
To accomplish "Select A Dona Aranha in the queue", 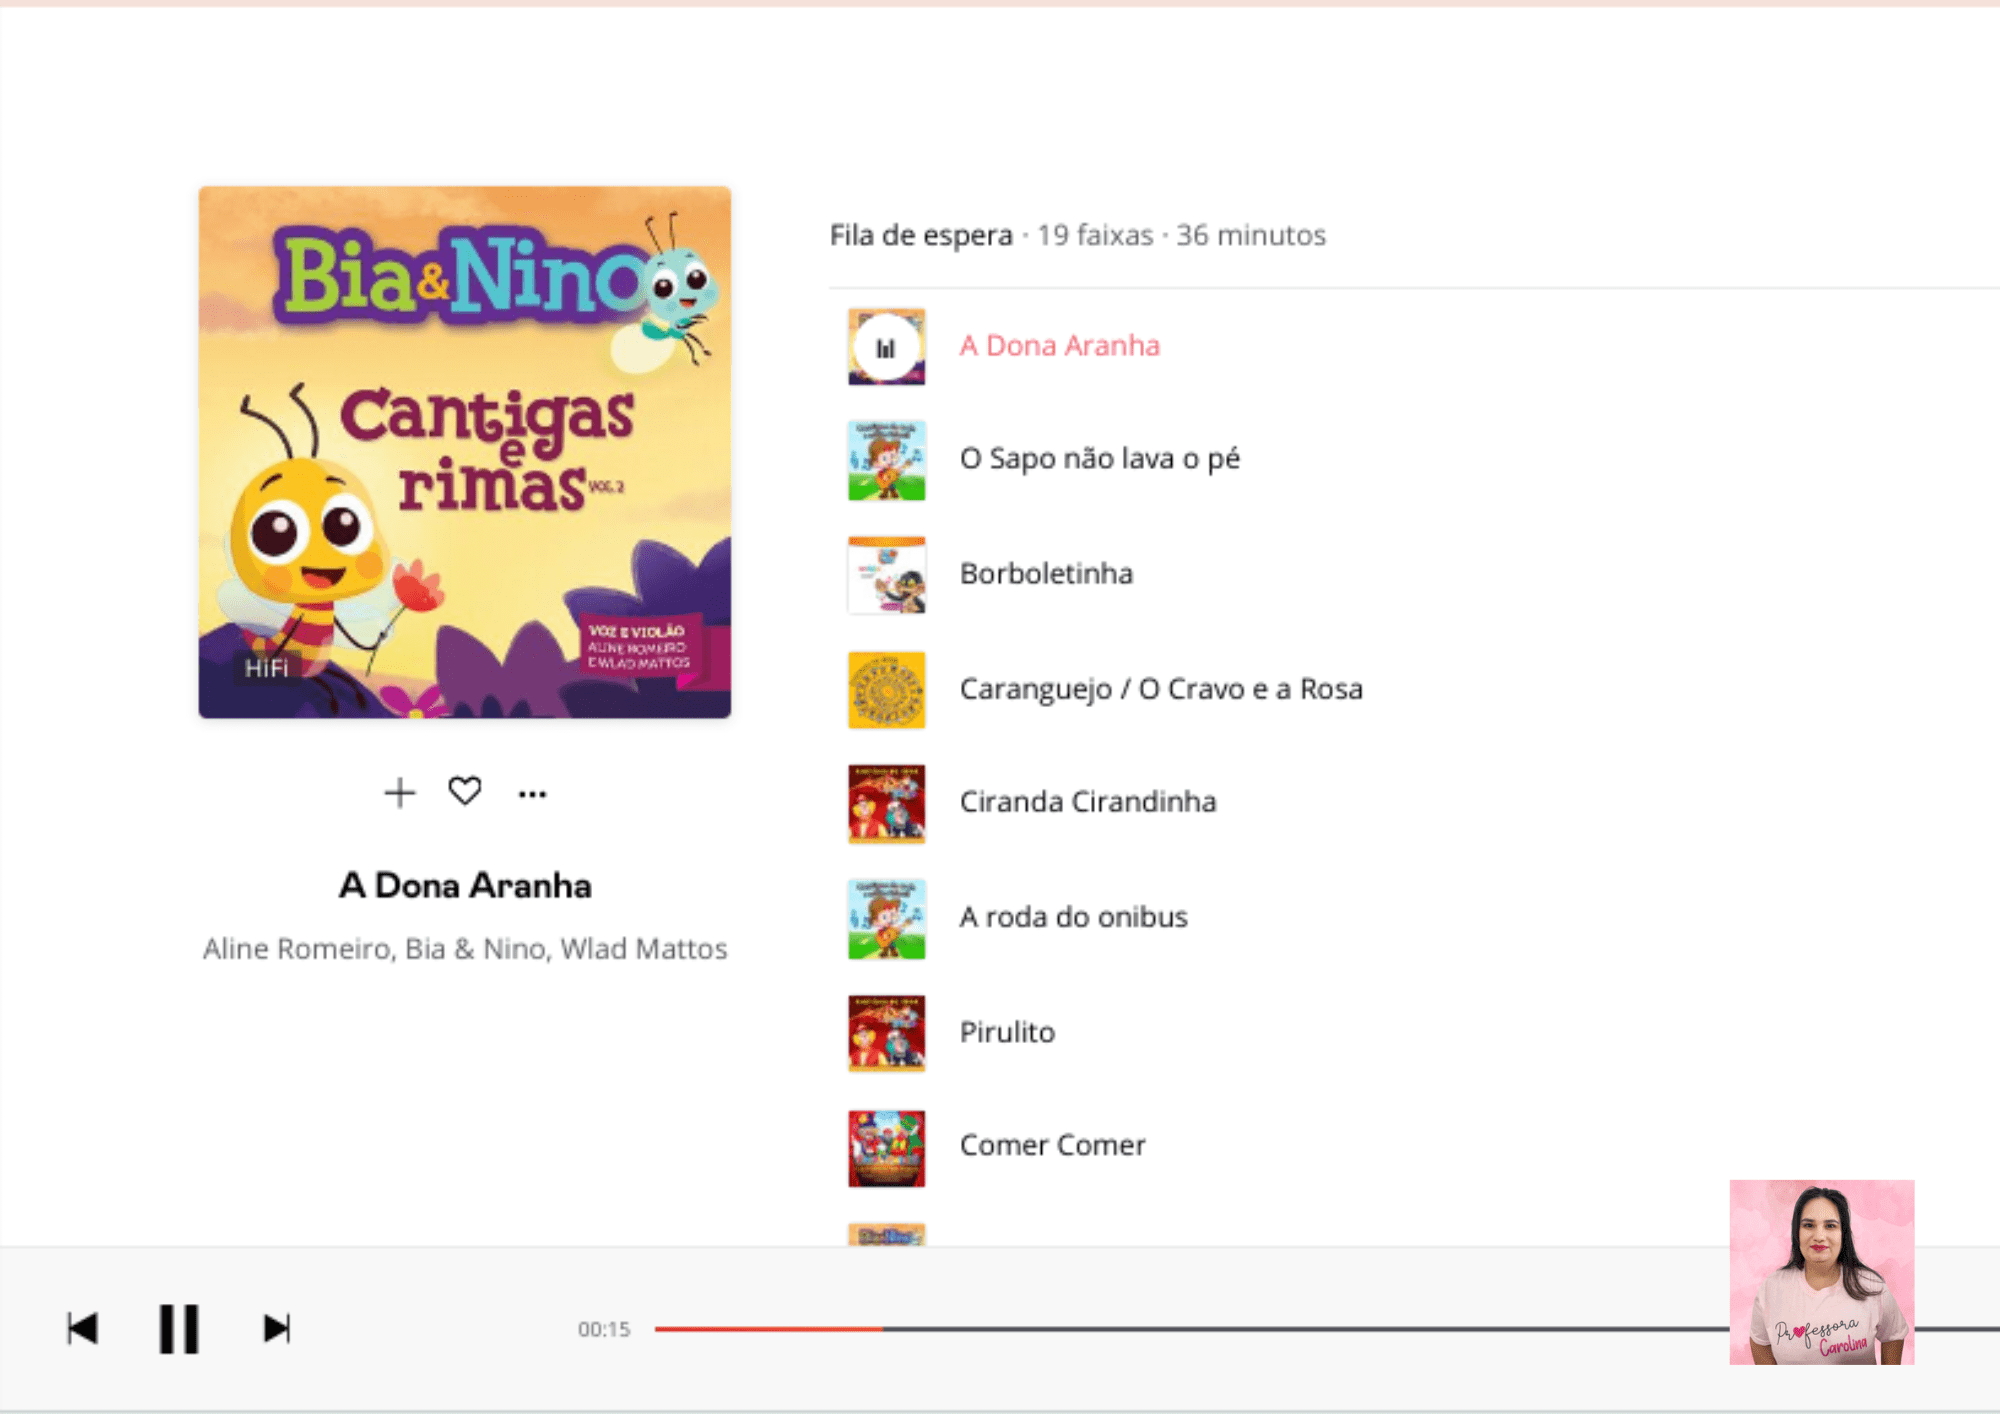I will coord(1059,346).
